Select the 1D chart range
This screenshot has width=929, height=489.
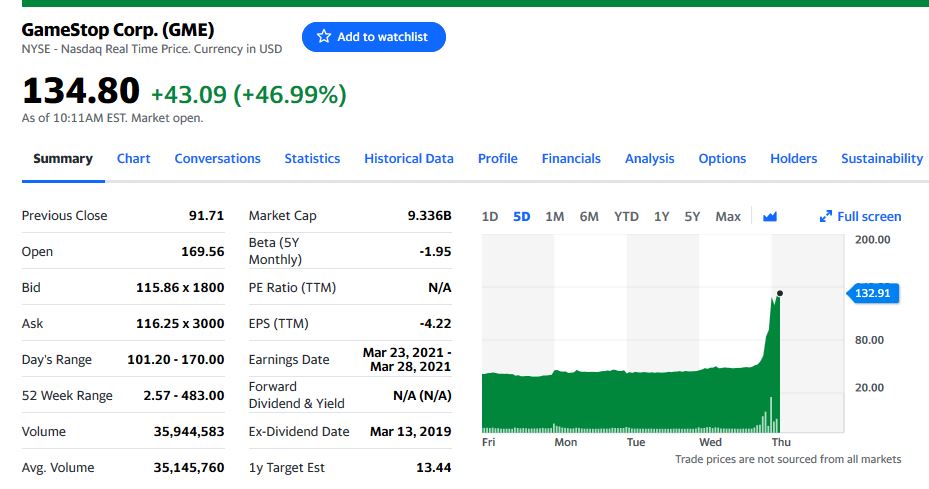tap(490, 216)
